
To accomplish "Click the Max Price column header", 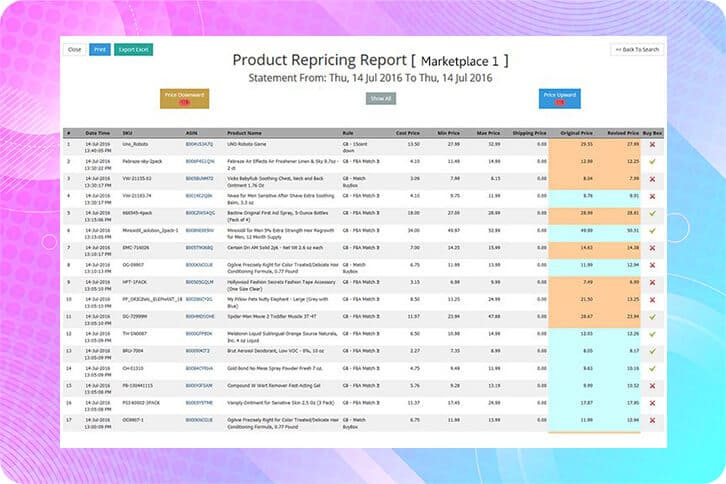I will pos(488,133).
